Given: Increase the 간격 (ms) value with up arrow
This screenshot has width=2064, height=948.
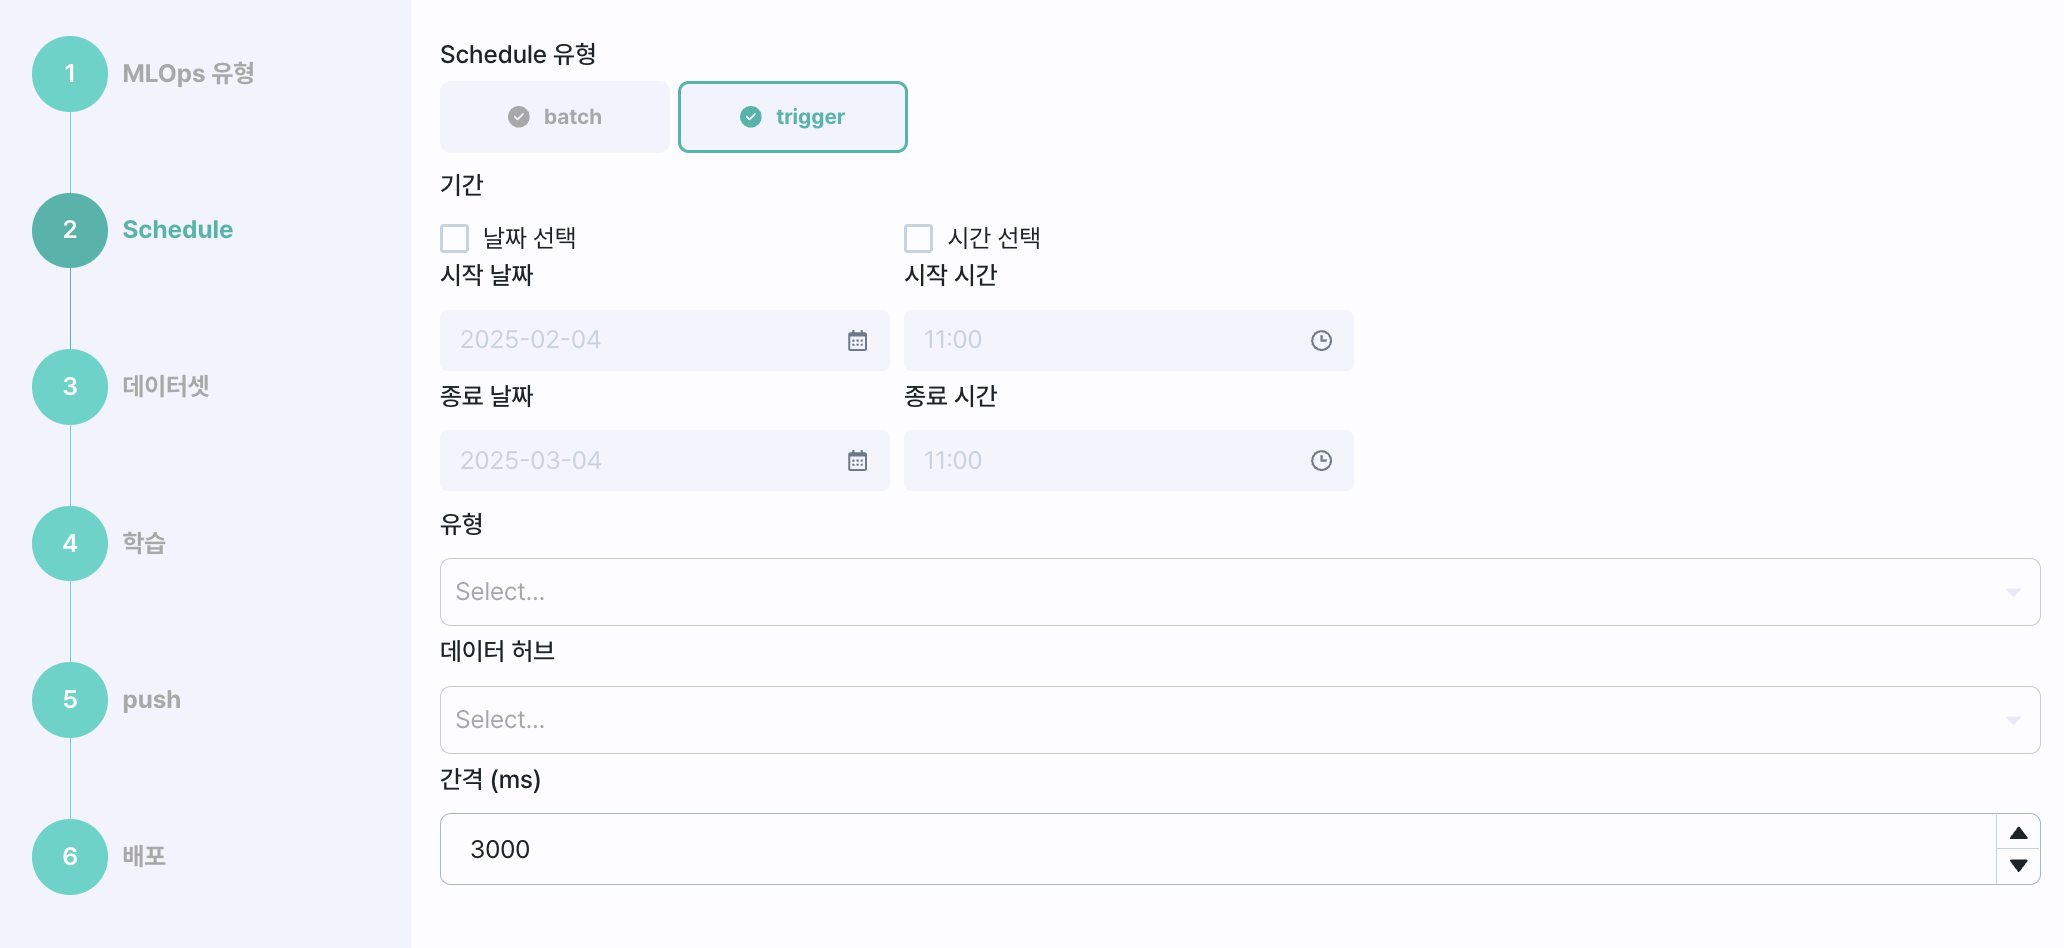Looking at the screenshot, I should [x=2018, y=833].
